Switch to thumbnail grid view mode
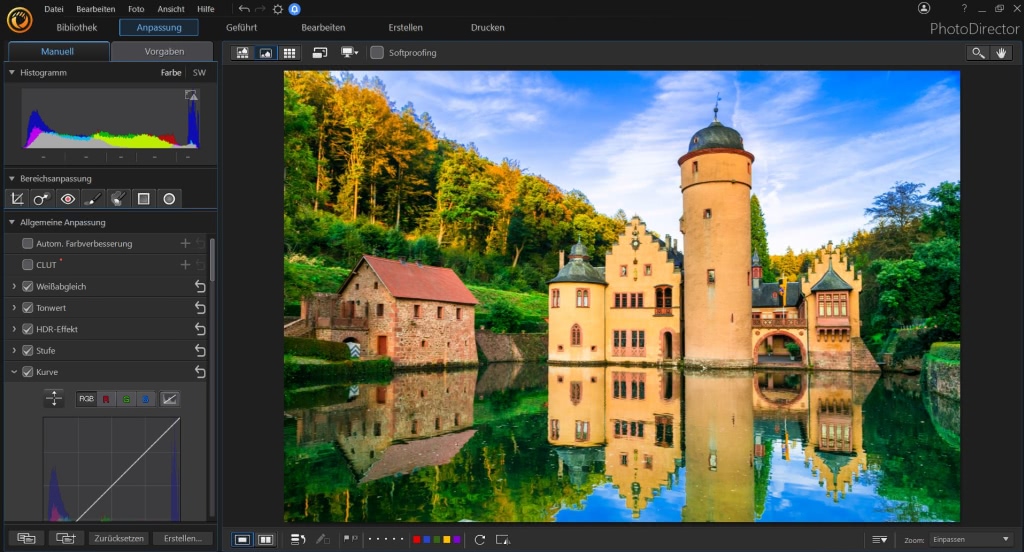The height and width of the screenshot is (552, 1024). 290,53
